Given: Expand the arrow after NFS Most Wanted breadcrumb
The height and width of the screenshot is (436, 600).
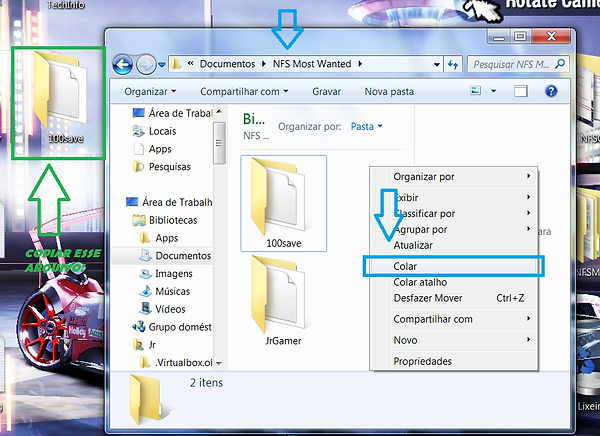Looking at the screenshot, I should 360,64.
